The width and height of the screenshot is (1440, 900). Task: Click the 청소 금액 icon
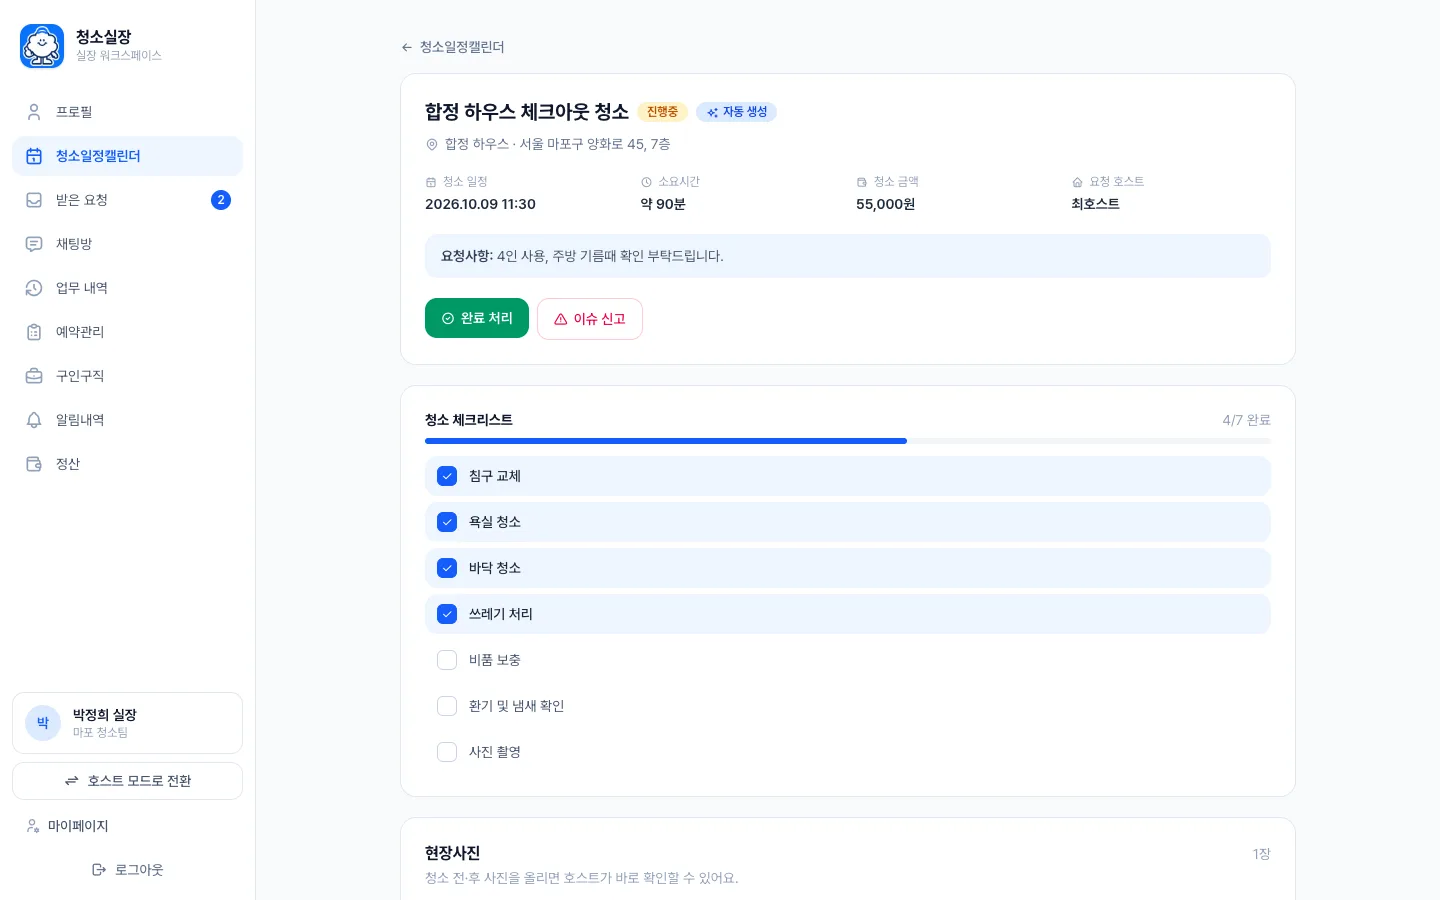862,182
